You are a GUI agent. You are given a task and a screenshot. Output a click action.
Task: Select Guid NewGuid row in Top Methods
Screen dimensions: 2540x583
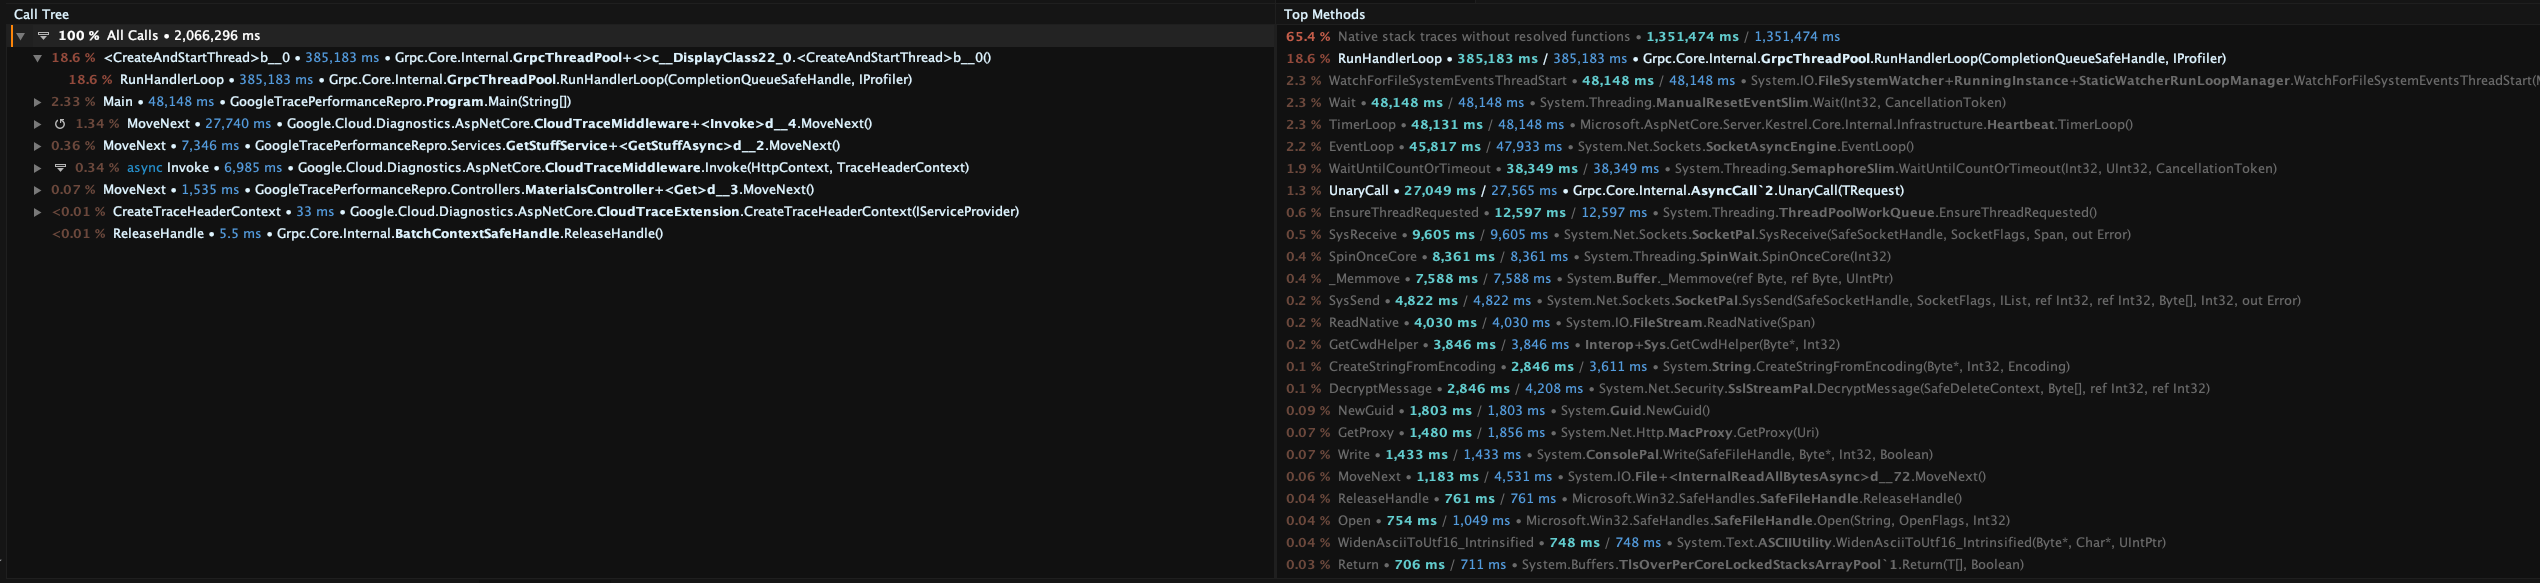(x=1908, y=411)
